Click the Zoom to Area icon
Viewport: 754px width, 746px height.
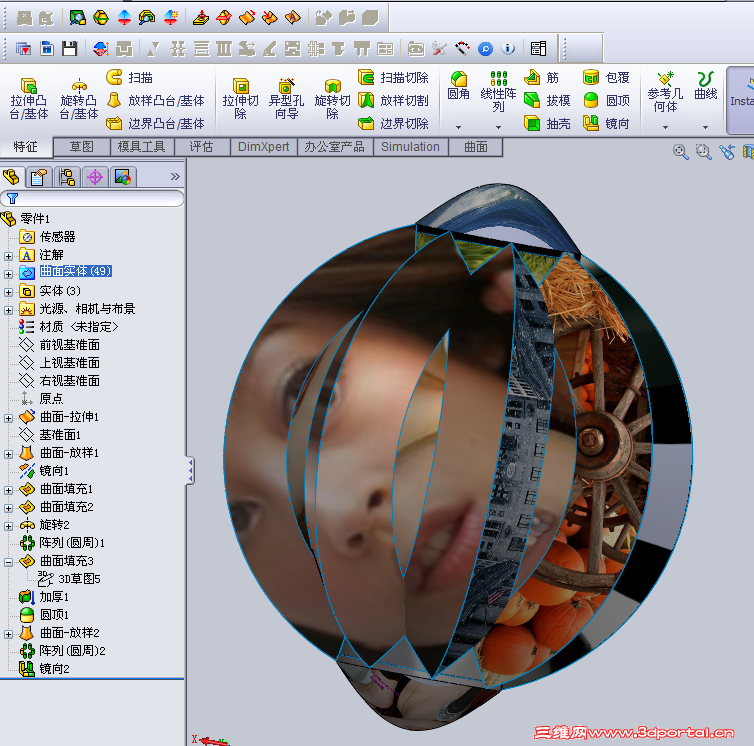704,152
